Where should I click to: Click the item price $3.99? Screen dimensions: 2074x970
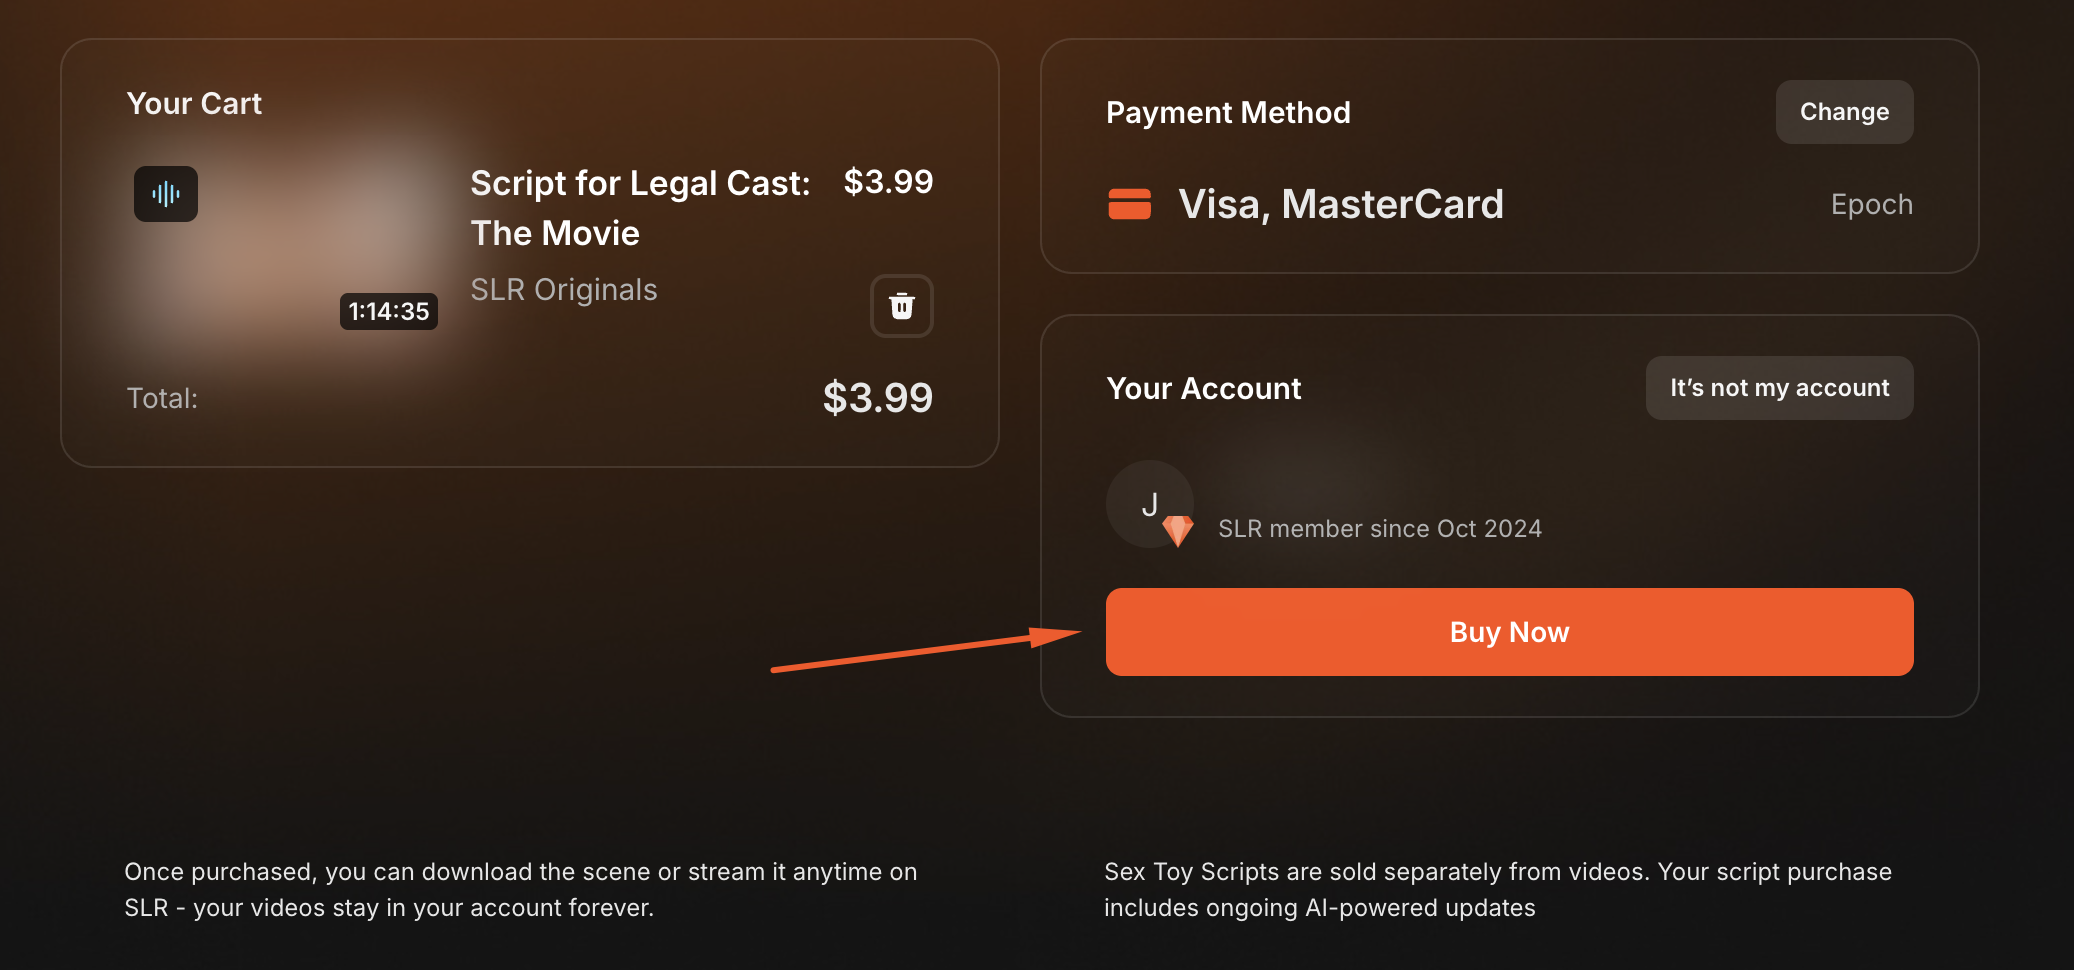pyautogui.click(x=888, y=182)
